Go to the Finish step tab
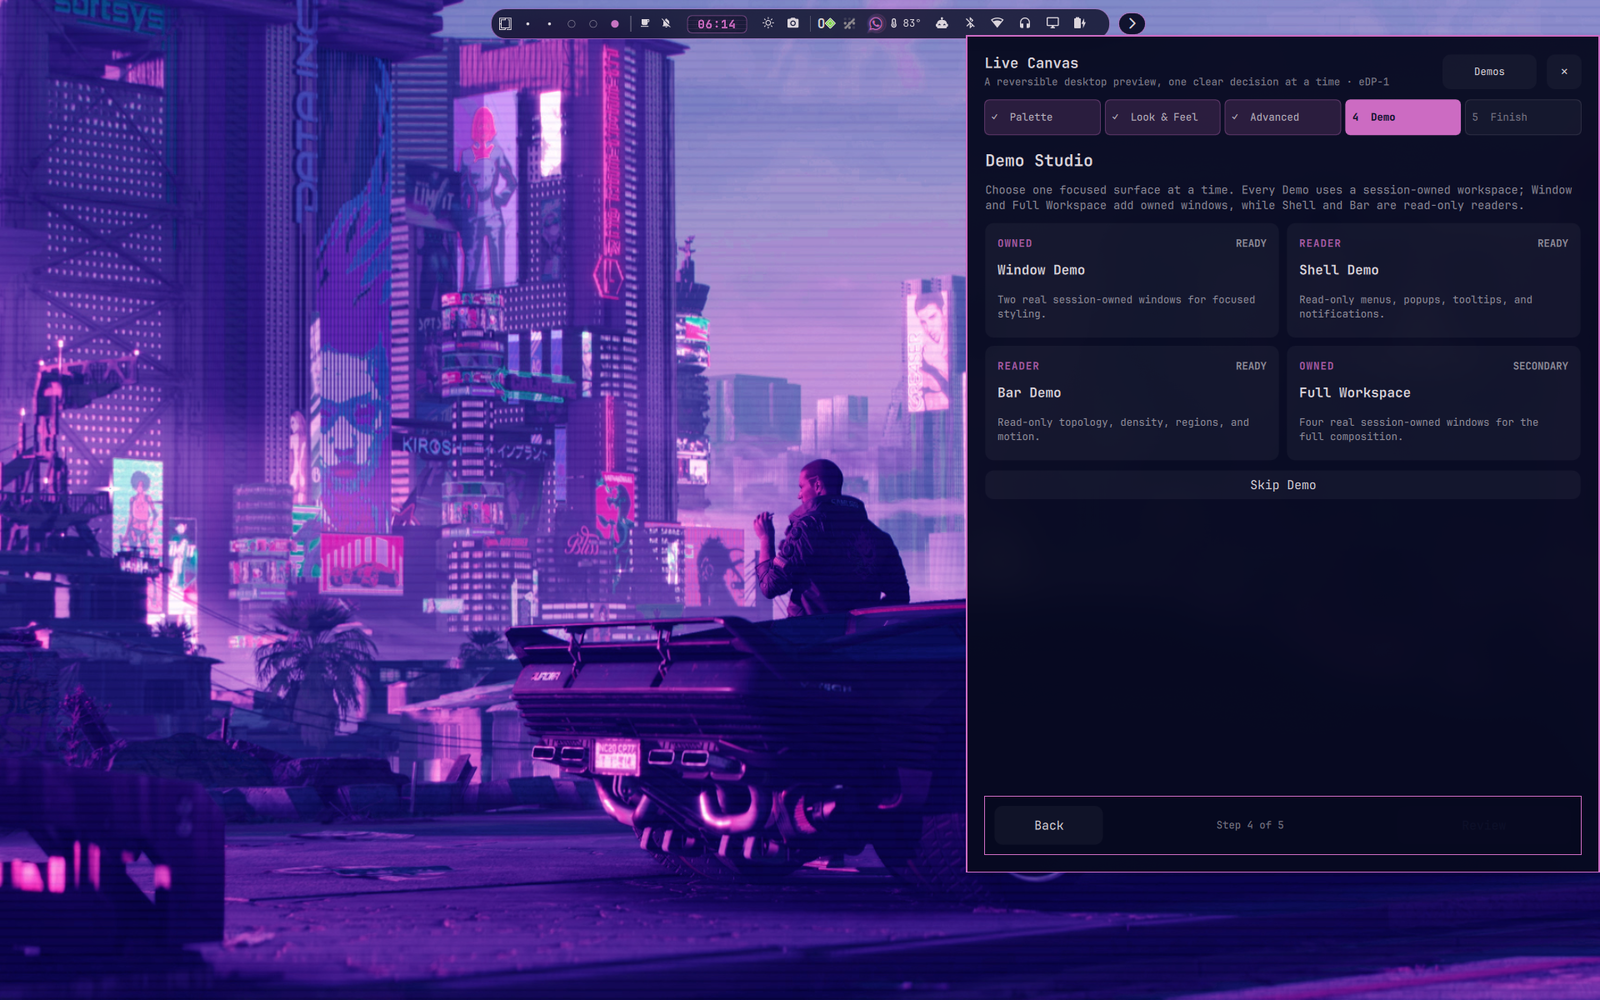This screenshot has height=1000, width=1600. click(1523, 117)
